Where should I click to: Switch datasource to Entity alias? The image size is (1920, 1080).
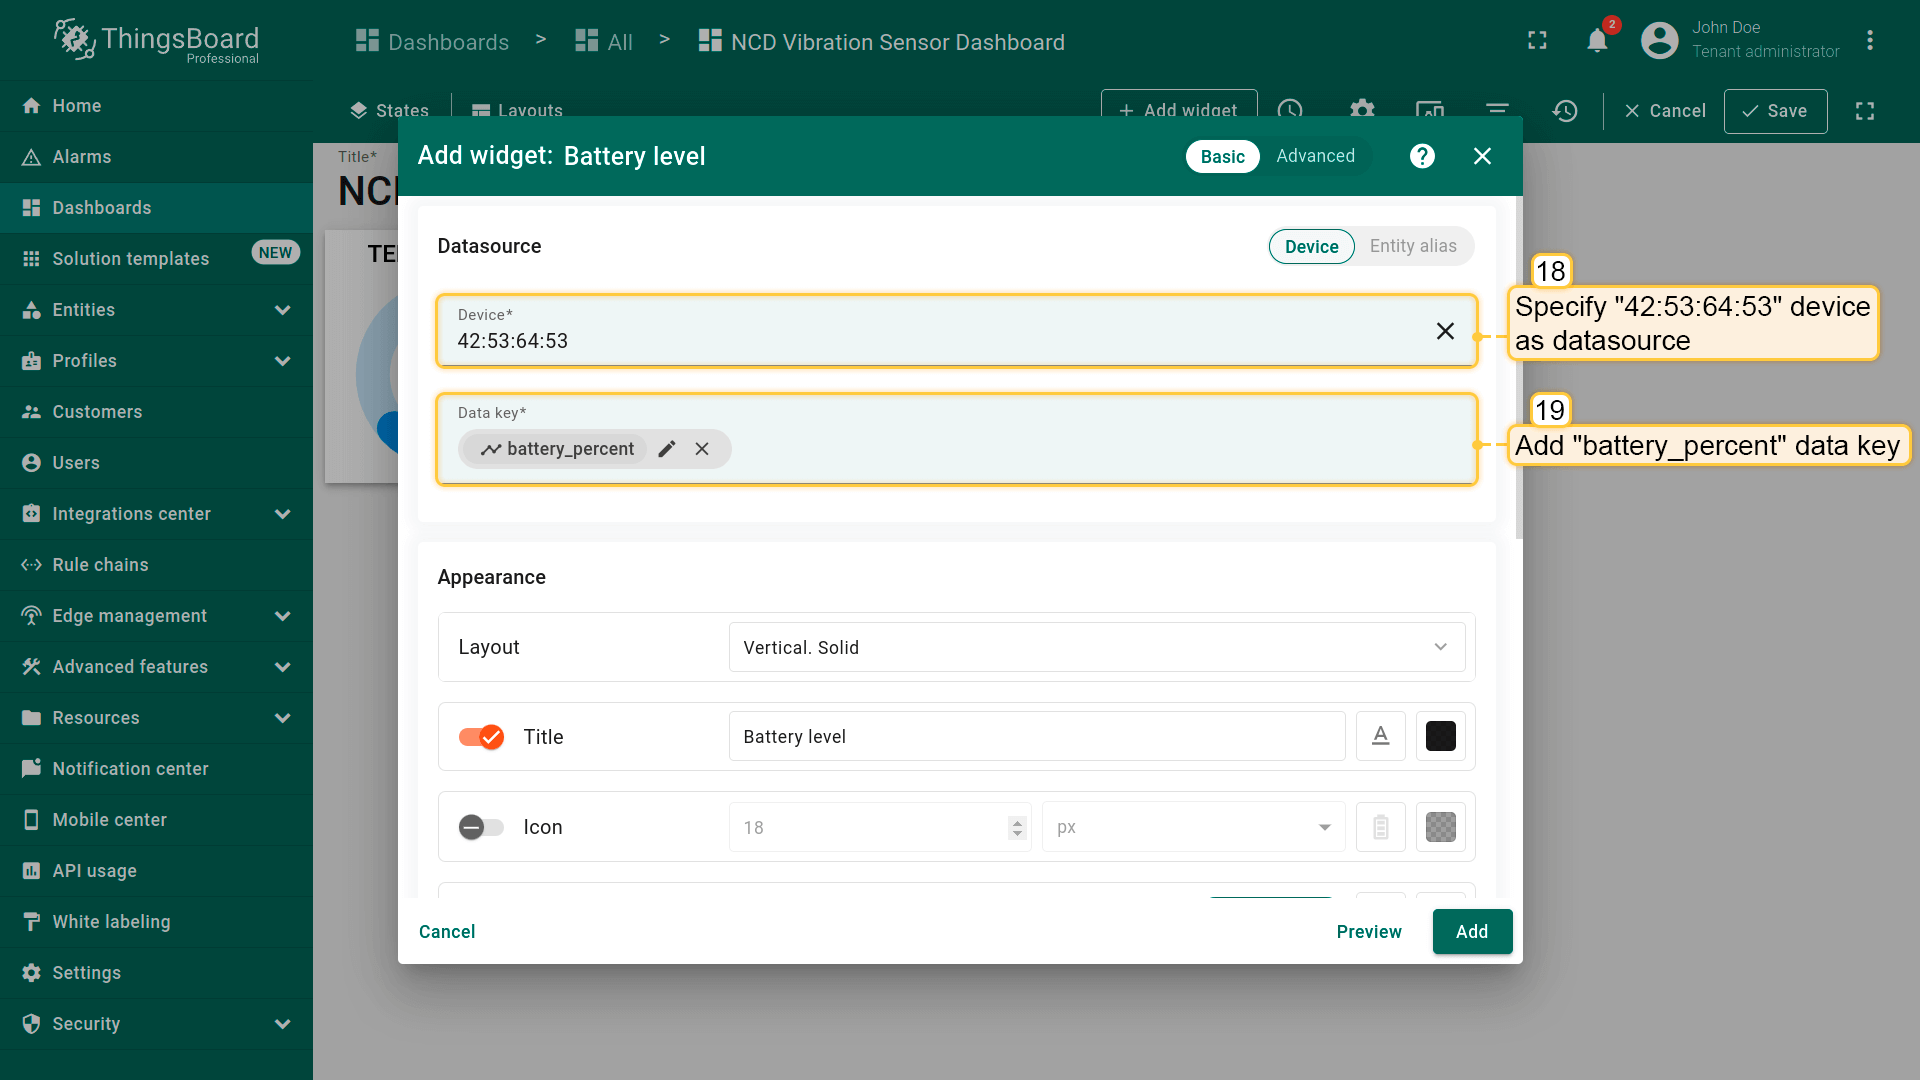coord(1412,246)
